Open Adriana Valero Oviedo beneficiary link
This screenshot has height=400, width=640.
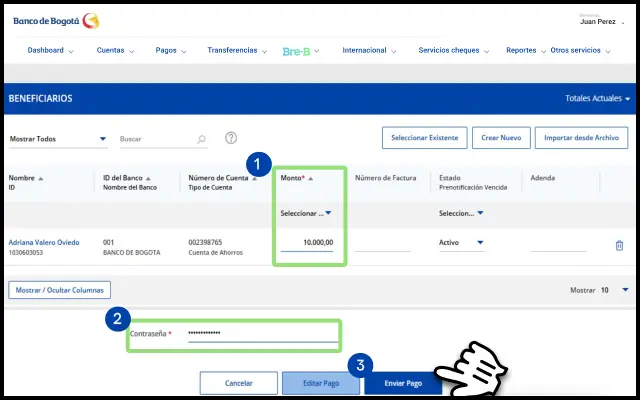pos(44,242)
